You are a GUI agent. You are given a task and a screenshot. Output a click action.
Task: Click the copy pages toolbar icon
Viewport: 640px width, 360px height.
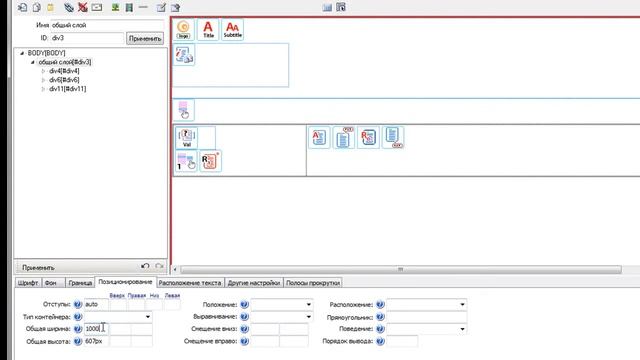coord(37,7)
